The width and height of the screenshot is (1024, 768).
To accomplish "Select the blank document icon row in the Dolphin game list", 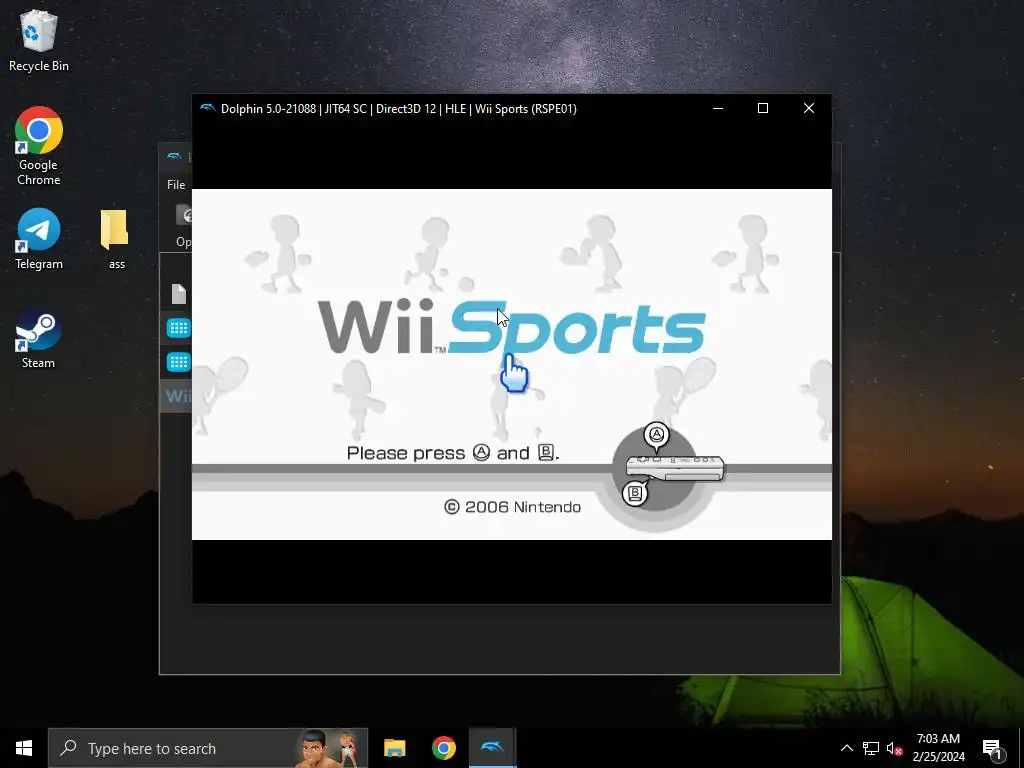I will tap(178, 294).
